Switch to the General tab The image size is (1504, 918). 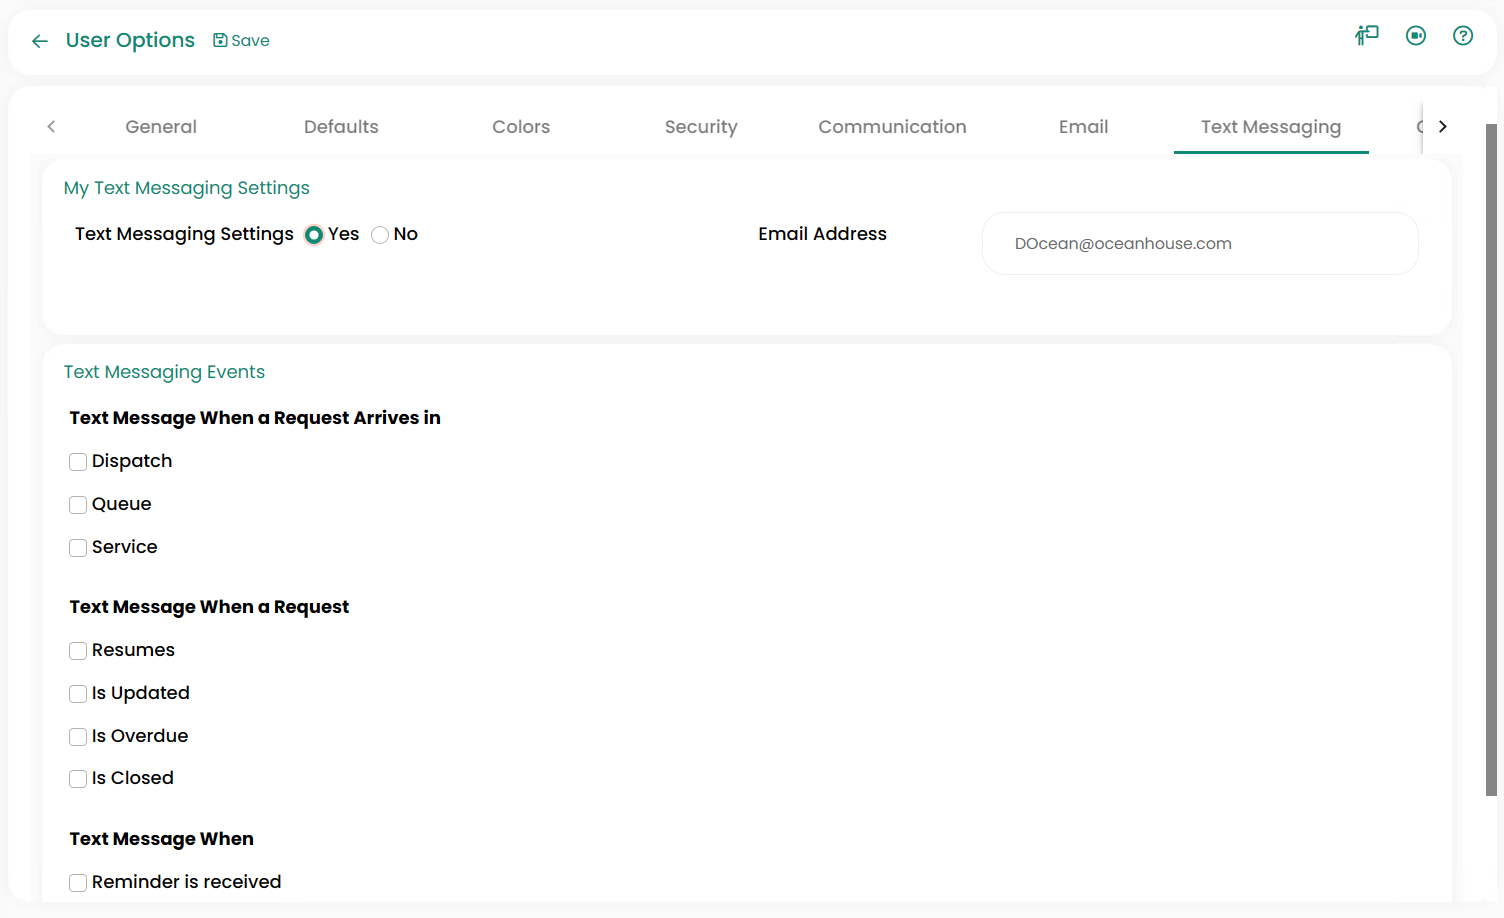point(161,127)
